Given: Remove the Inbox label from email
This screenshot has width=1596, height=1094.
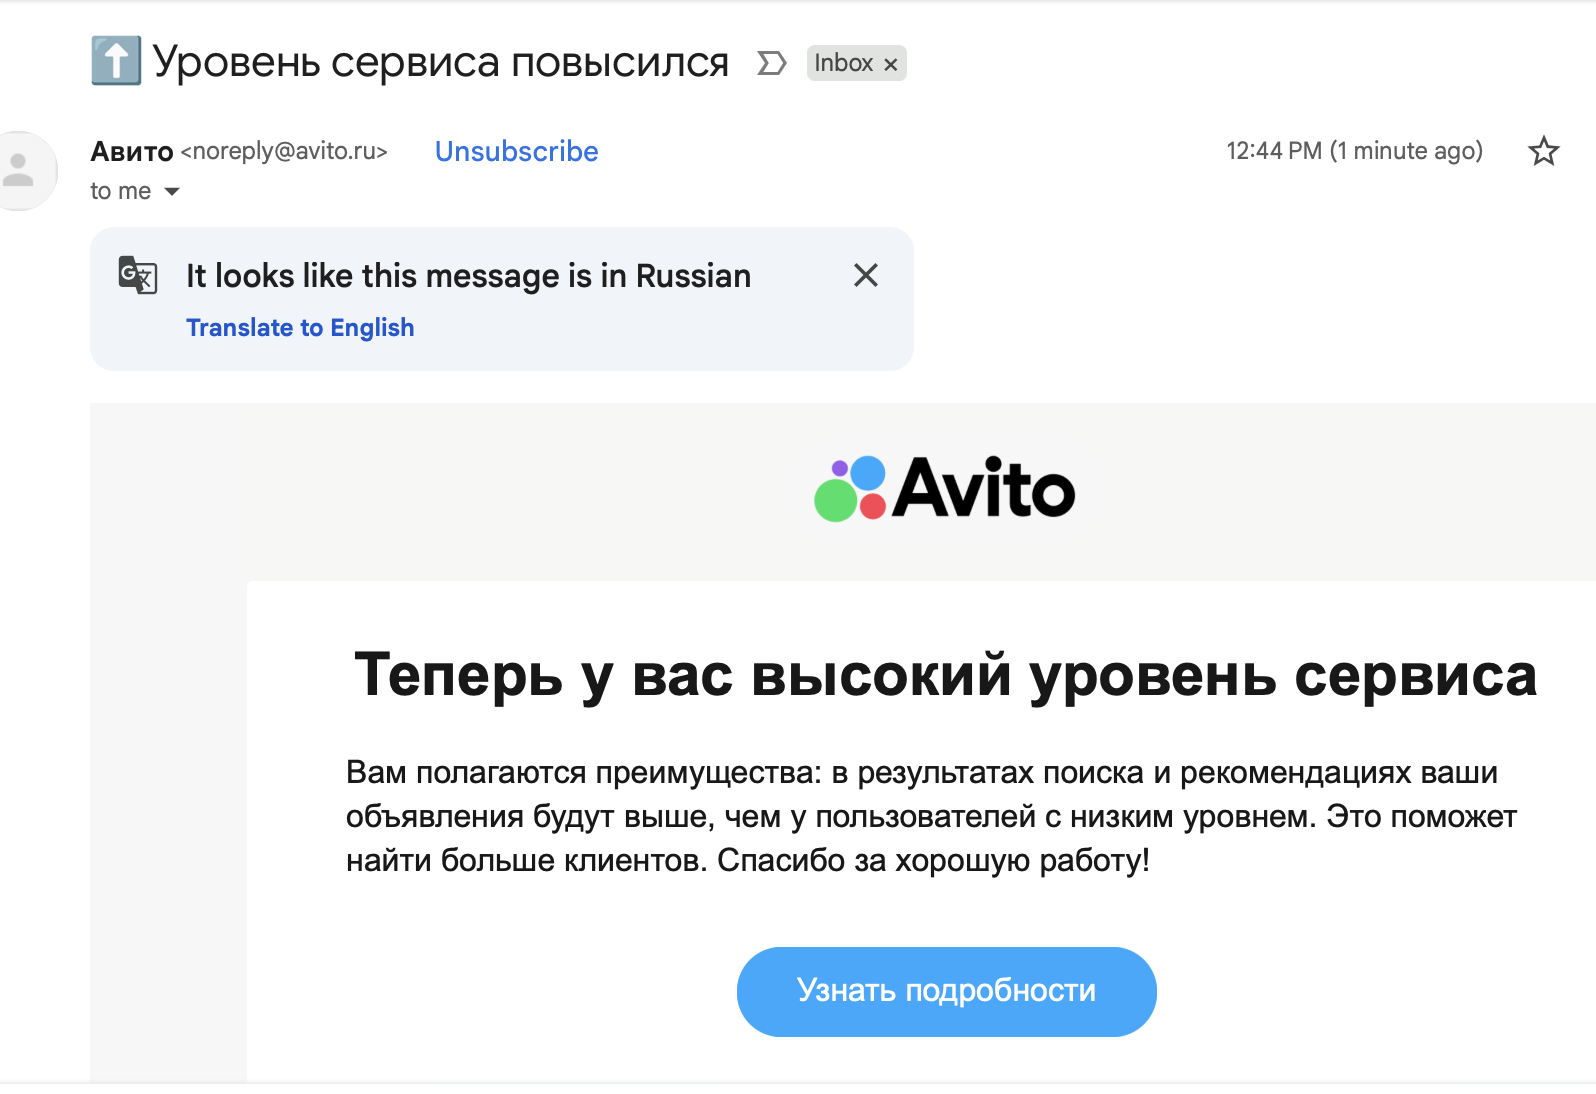Looking at the screenshot, I should click(891, 64).
